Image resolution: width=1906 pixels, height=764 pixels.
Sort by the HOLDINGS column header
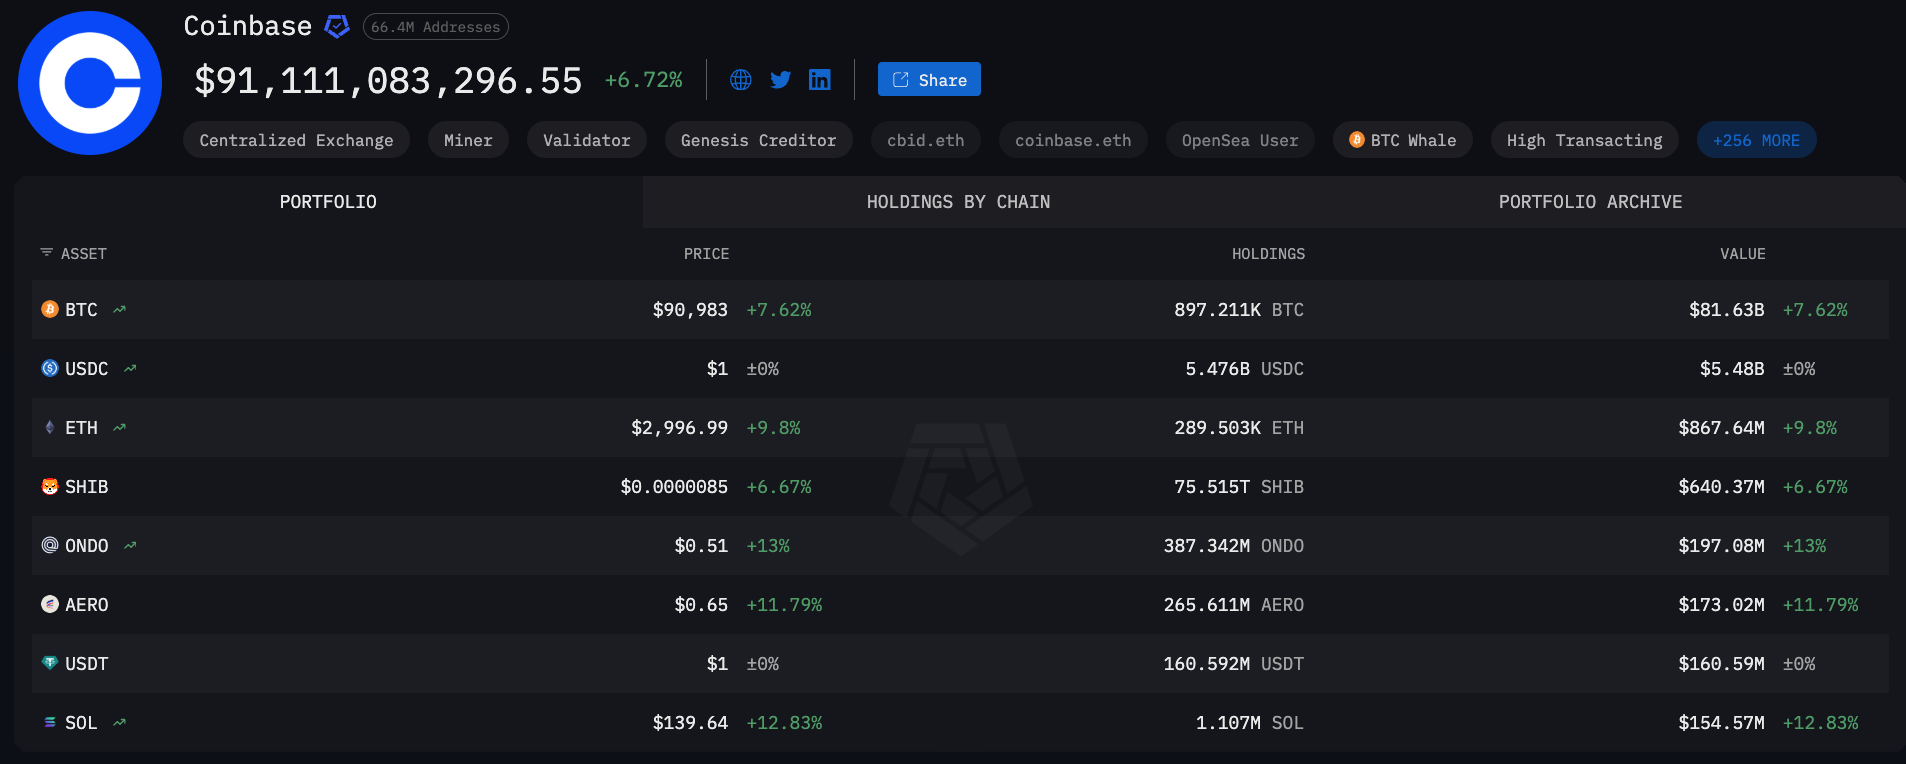[x=1268, y=254]
